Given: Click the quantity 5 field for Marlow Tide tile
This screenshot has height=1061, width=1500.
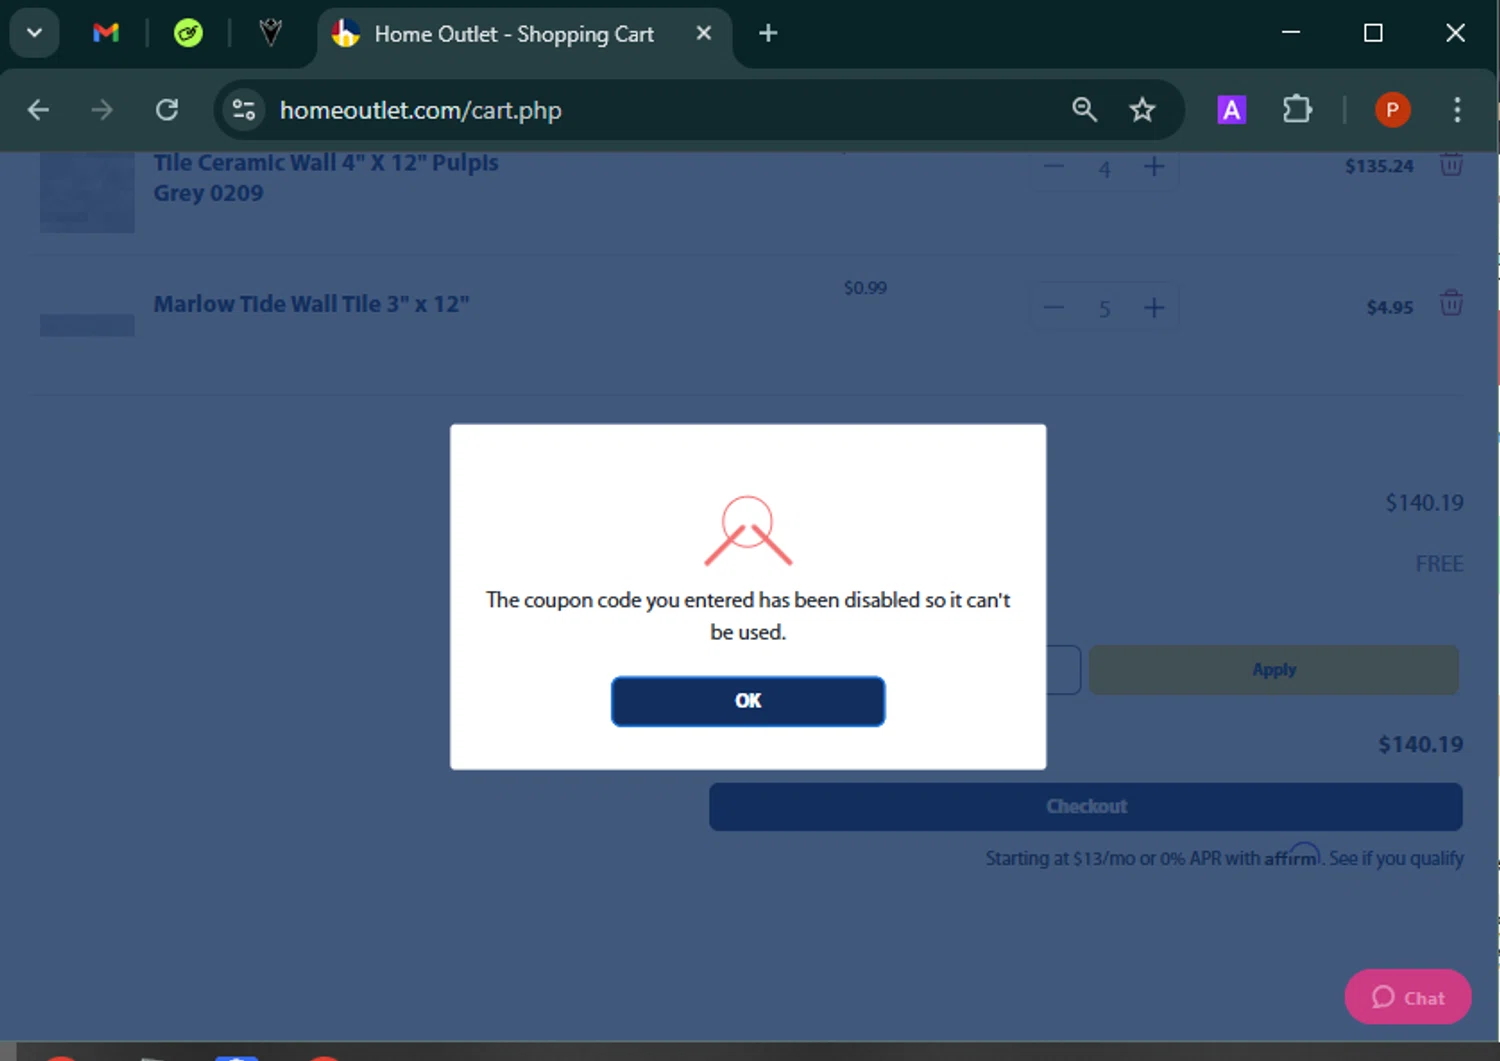Looking at the screenshot, I should tap(1104, 309).
